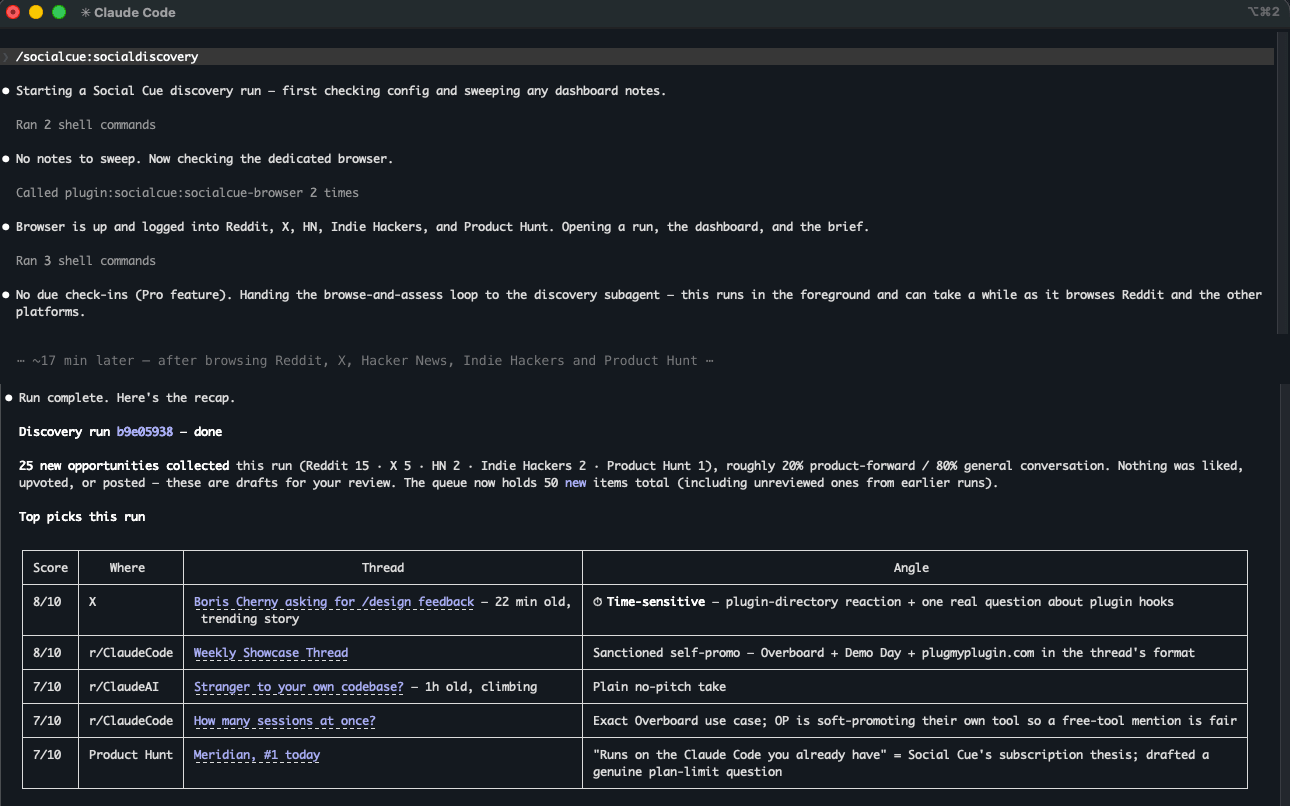Click the highlighted 'new' word in queue sentence
This screenshot has height=806, width=1290.
click(576, 483)
